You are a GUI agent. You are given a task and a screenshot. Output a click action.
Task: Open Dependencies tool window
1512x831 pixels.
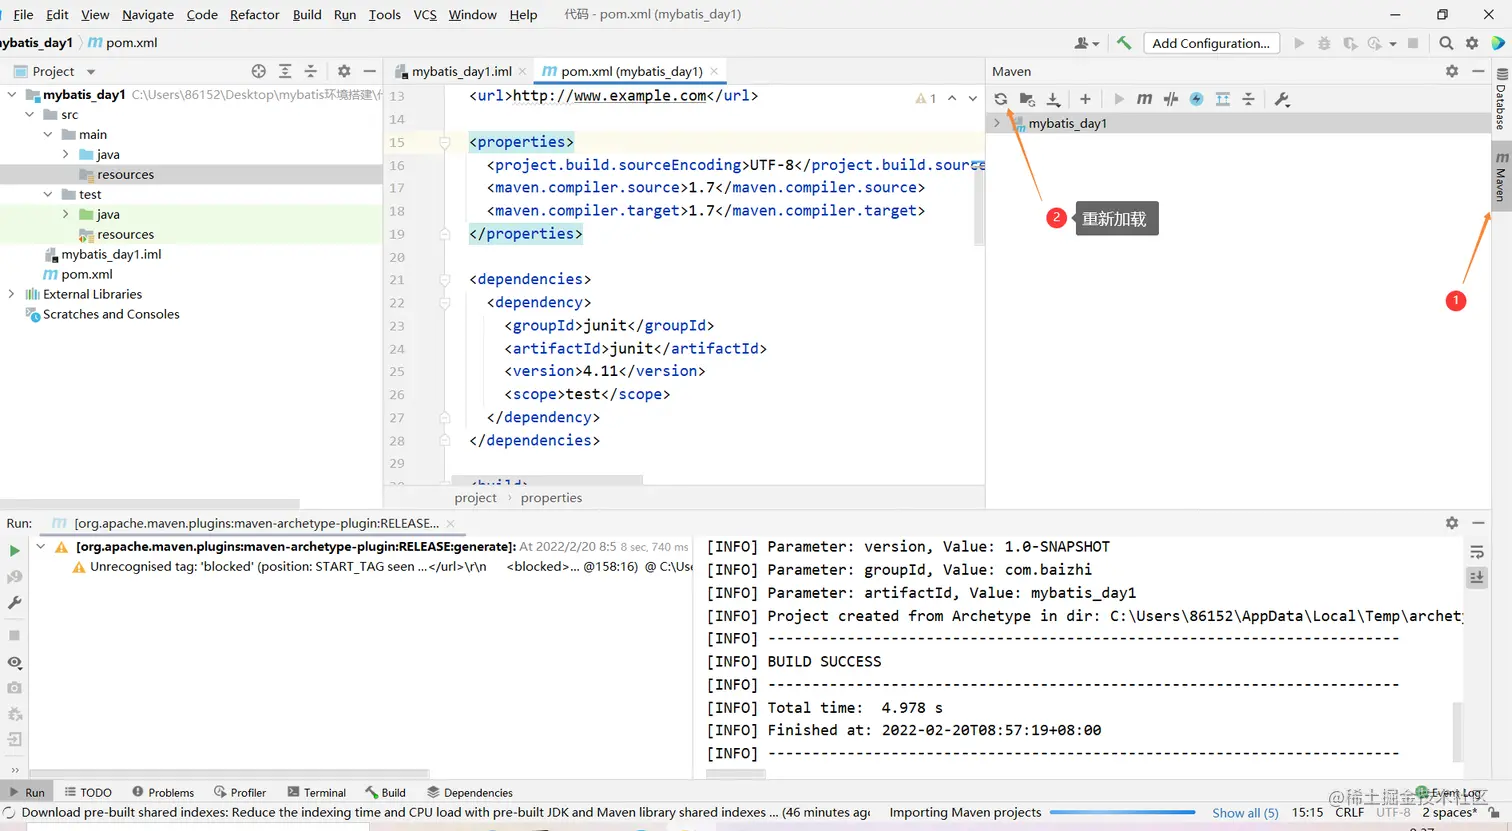[470, 792]
